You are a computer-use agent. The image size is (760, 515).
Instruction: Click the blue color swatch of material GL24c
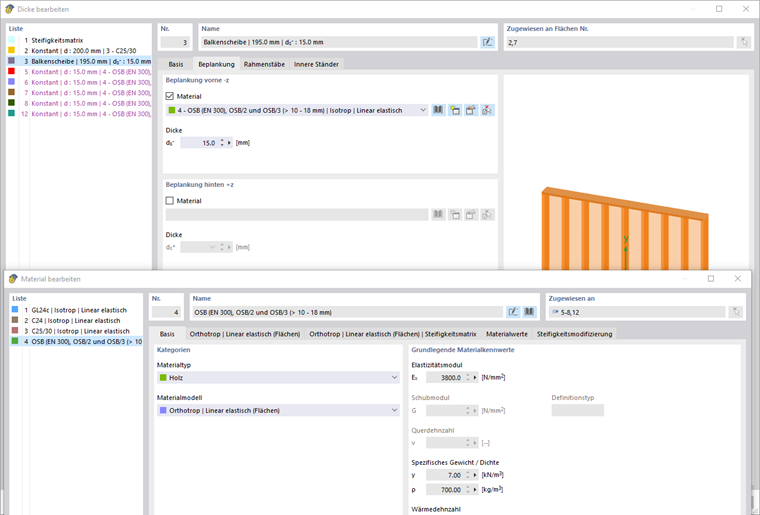tap(15, 309)
